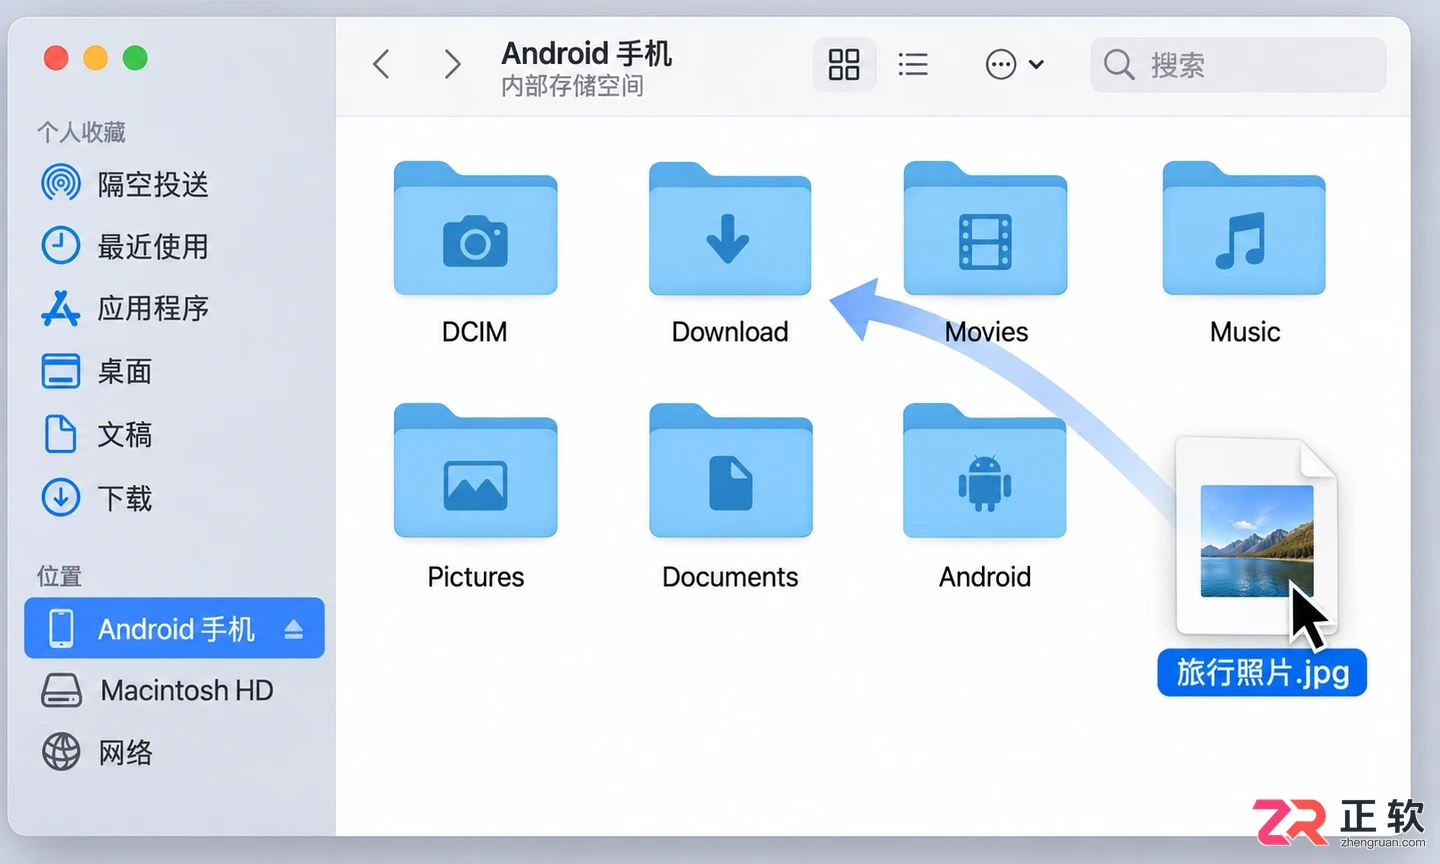Close the Finder window with red button

pyautogui.click(x=56, y=58)
